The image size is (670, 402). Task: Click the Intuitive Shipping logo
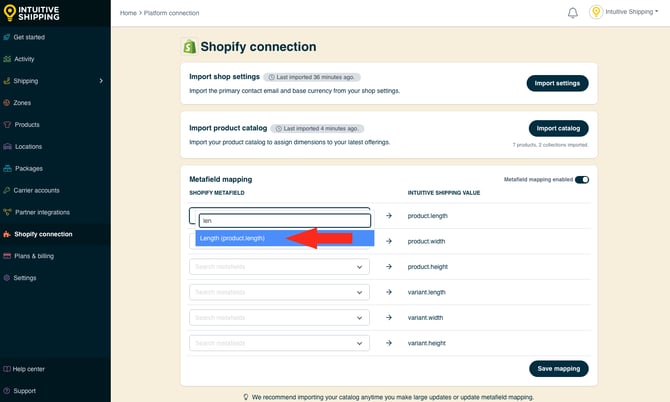(31, 13)
